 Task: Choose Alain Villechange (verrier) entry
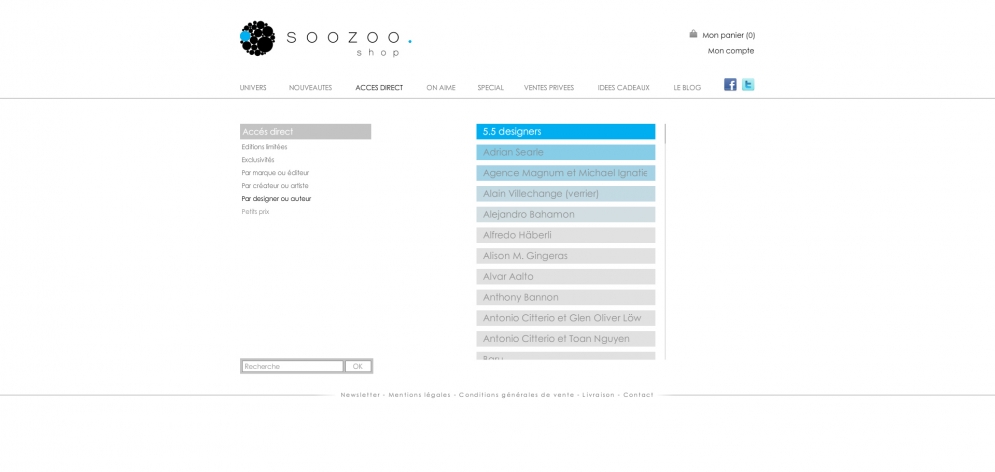click(x=566, y=194)
